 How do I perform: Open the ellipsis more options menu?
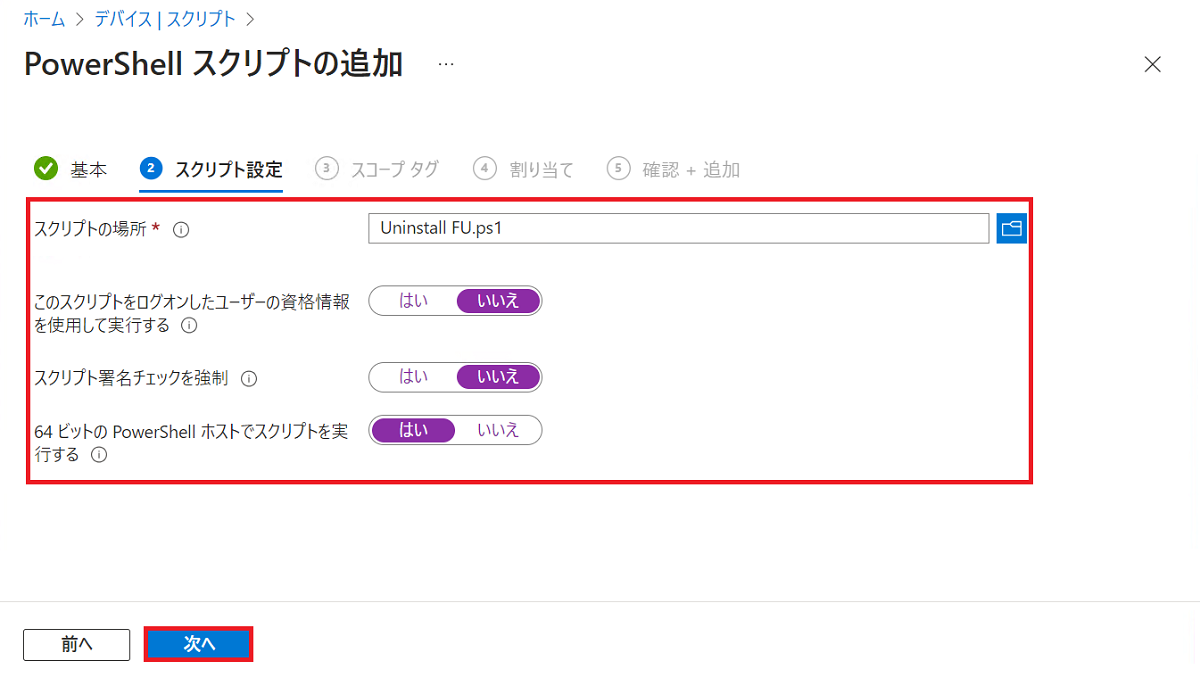click(x=446, y=65)
